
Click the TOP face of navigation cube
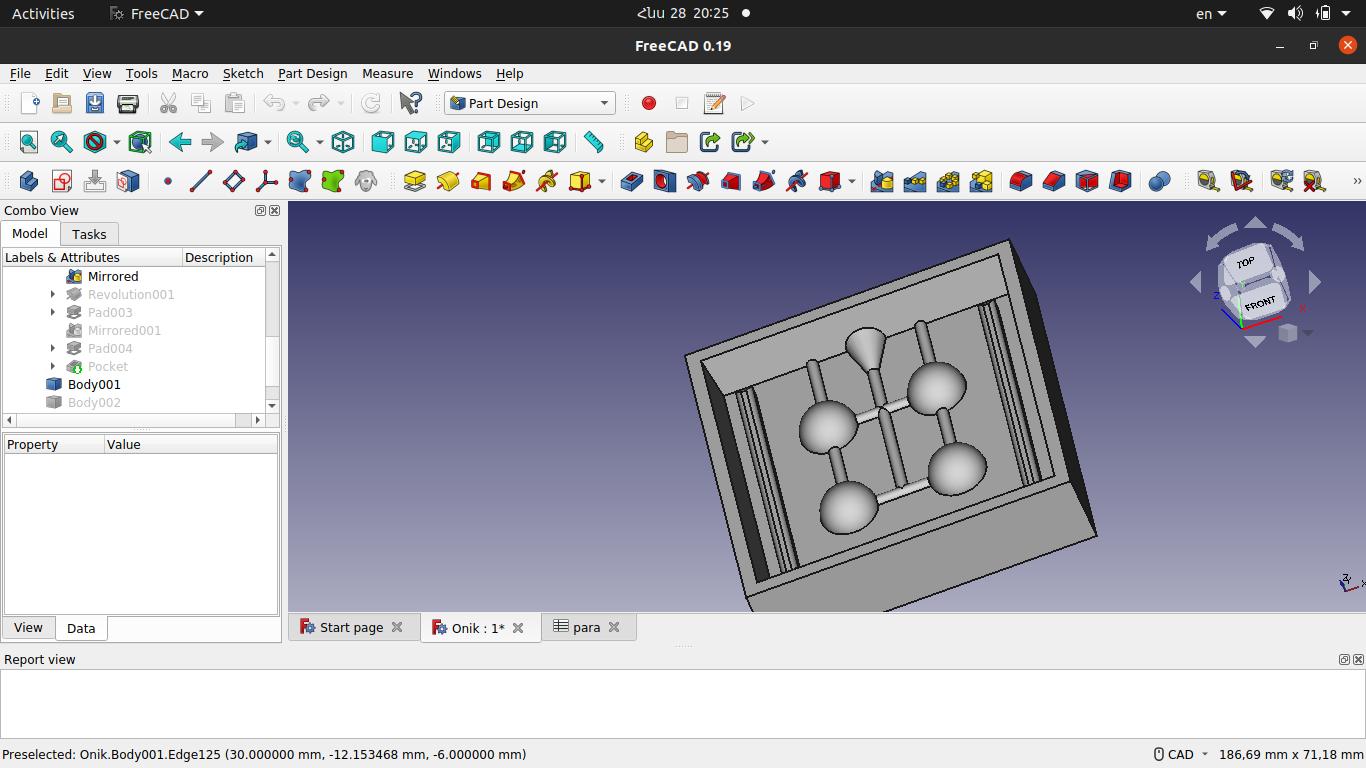coord(1245,263)
